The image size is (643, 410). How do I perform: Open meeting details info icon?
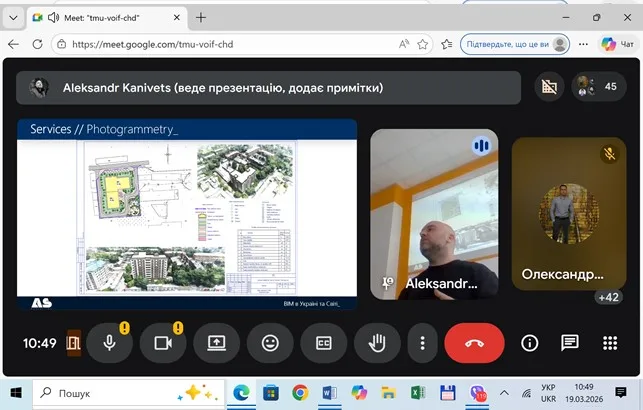pyautogui.click(x=530, y=343)
